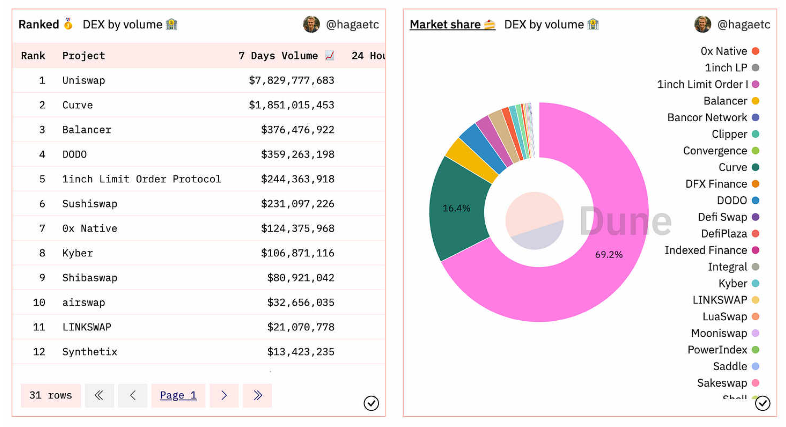Click checkmark icon in Market share panel
This screenshot has width=786, height=427.
[x=762, y=403]
